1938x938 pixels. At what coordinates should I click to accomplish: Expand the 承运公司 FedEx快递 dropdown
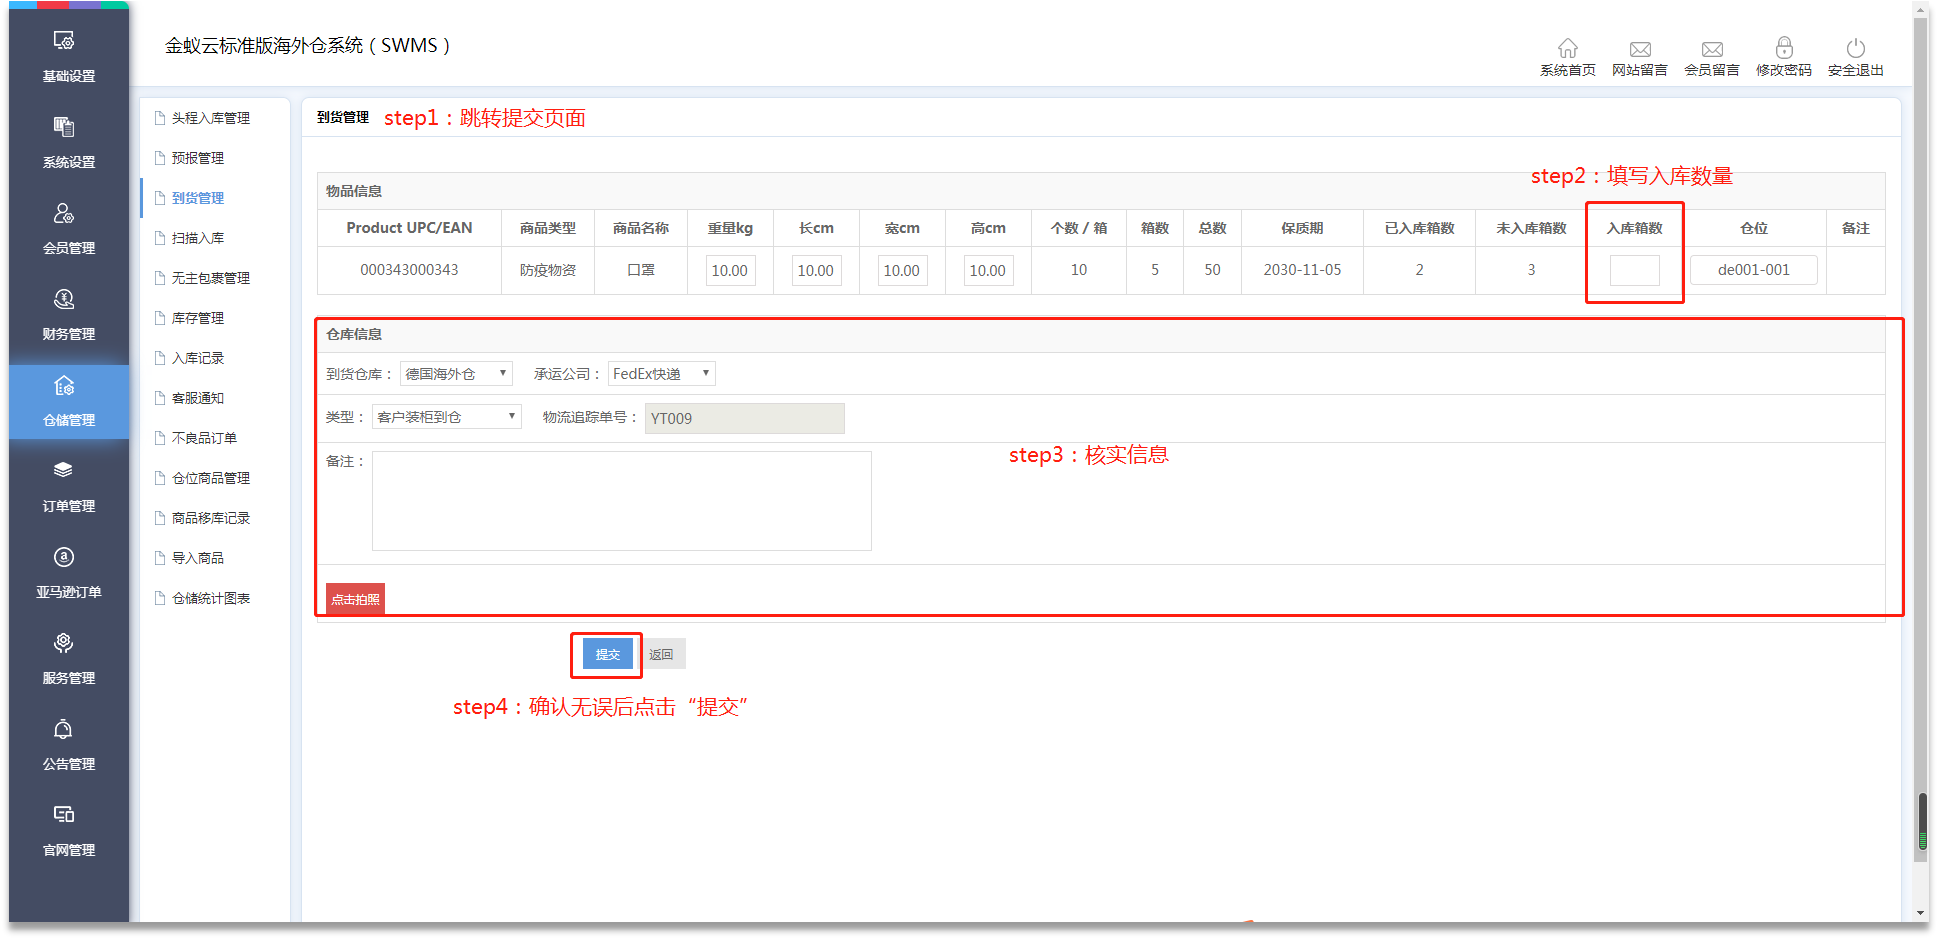point(661,374)
